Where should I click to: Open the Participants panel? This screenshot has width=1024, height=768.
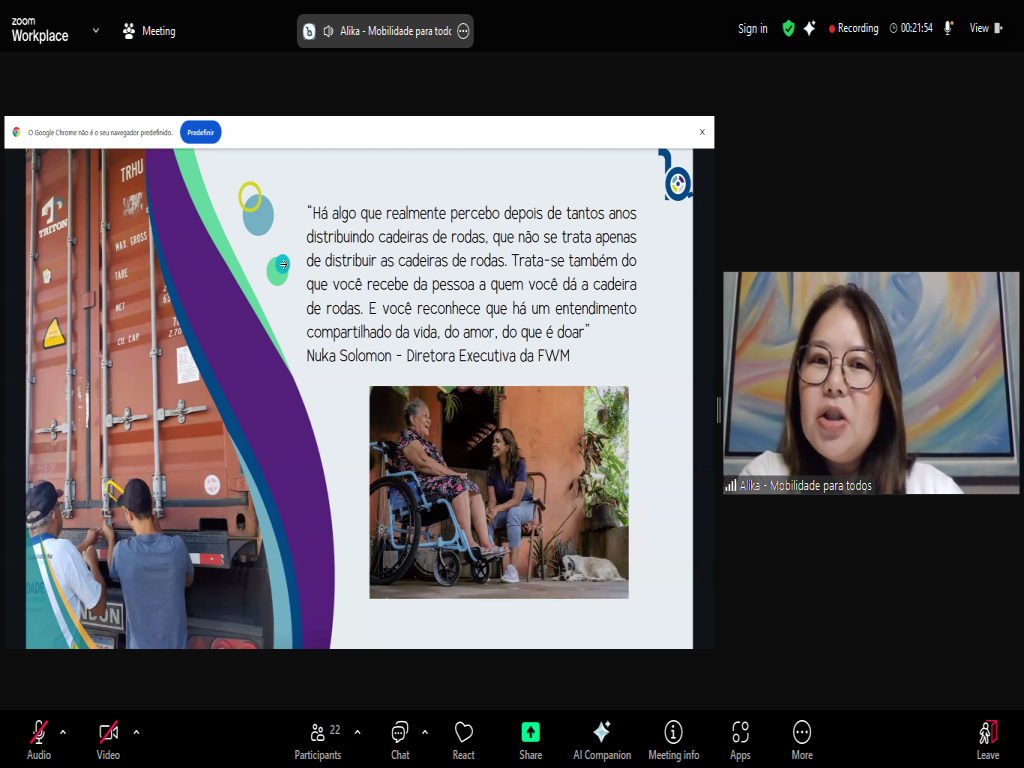tap(318, 738)
